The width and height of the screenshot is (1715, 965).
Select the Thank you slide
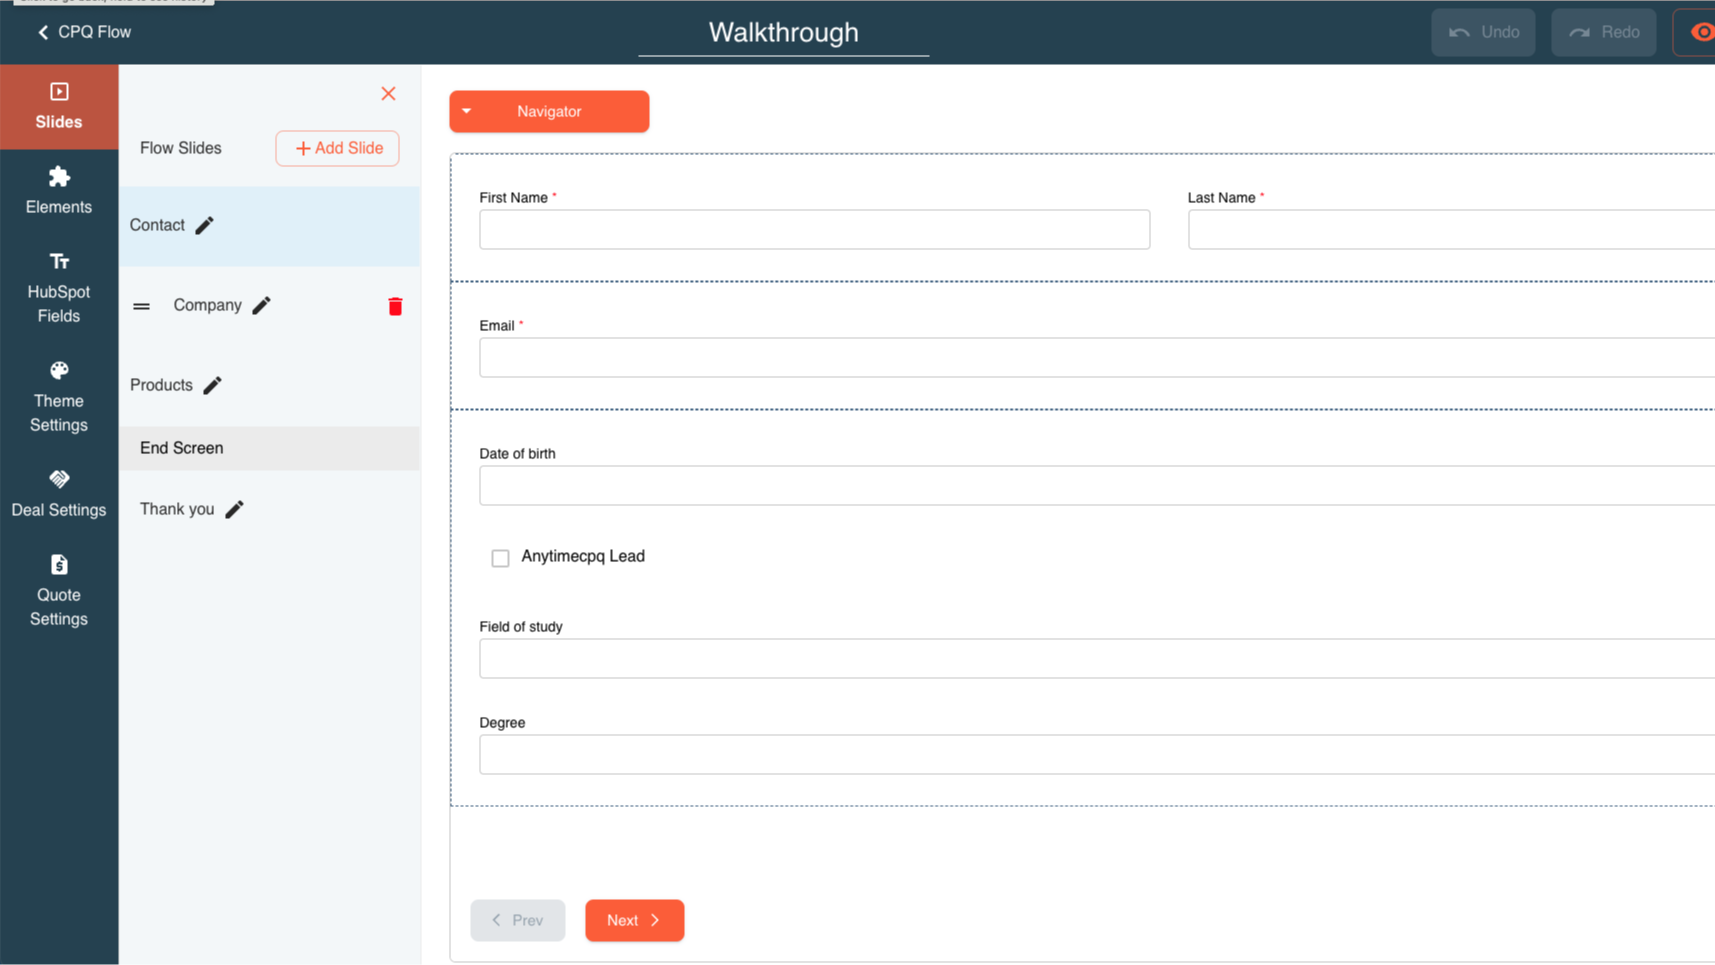pos(269,509)
